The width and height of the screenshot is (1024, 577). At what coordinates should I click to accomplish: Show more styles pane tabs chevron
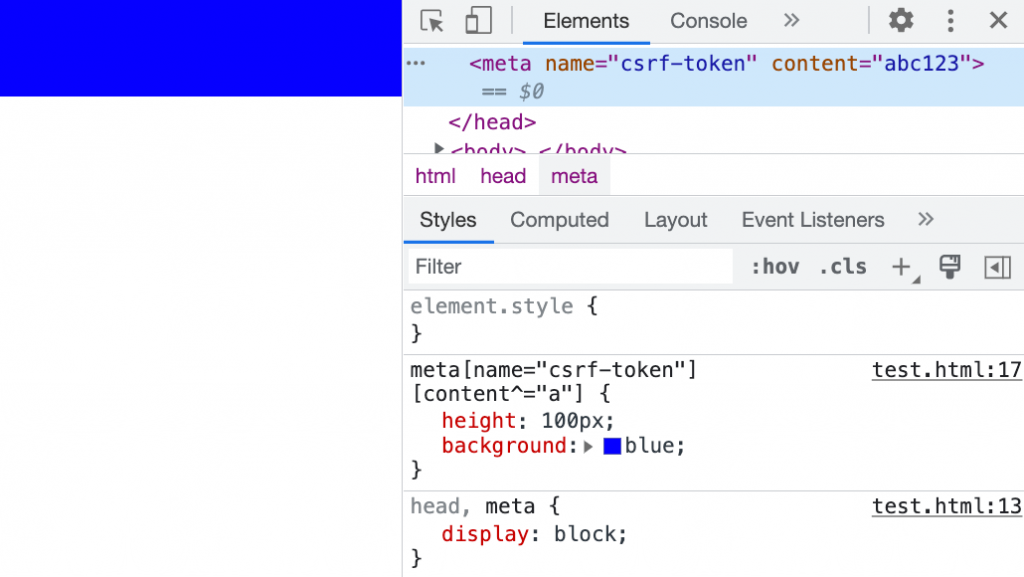pyautogui.click(x=925, y=219)
